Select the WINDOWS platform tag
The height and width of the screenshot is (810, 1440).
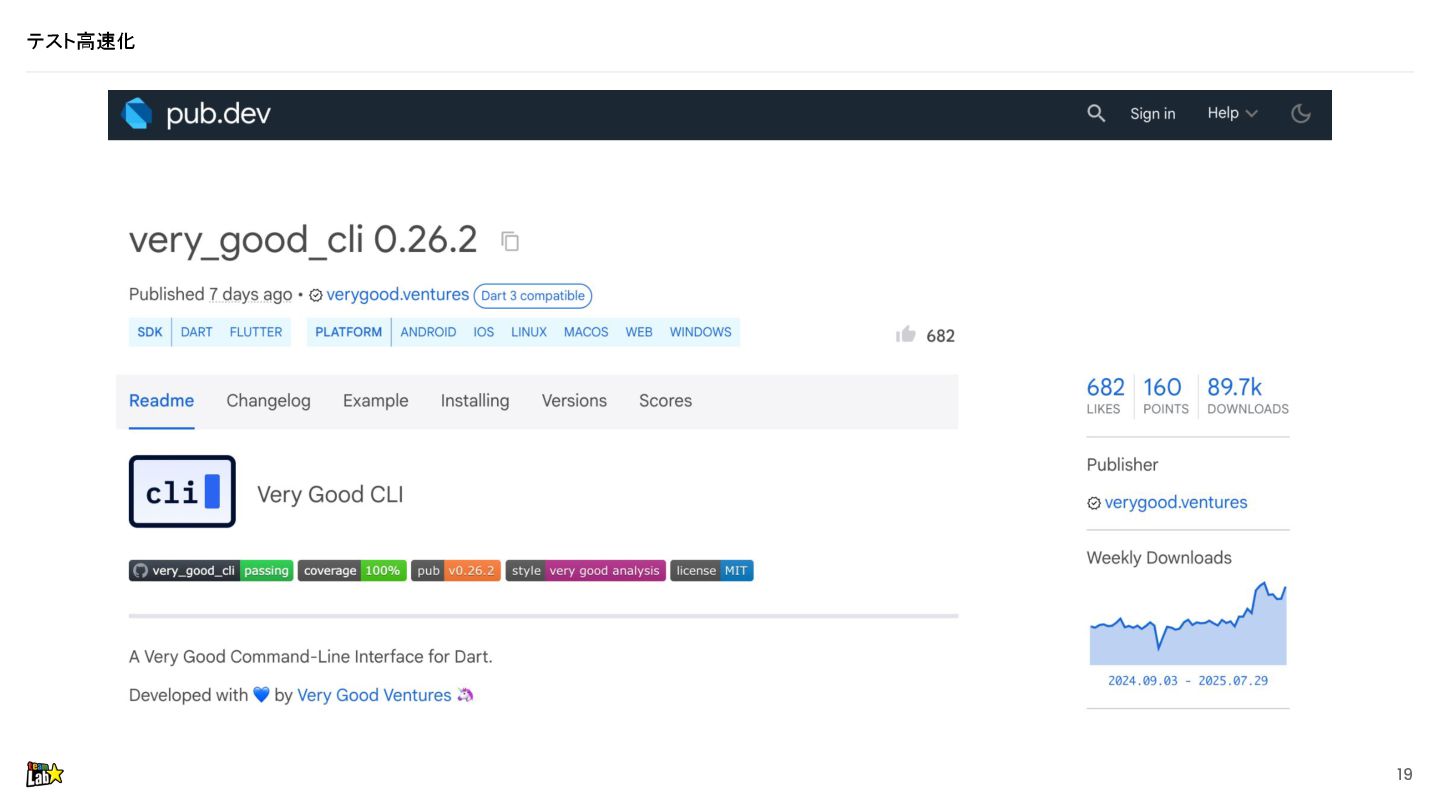[x=700, y=332]
